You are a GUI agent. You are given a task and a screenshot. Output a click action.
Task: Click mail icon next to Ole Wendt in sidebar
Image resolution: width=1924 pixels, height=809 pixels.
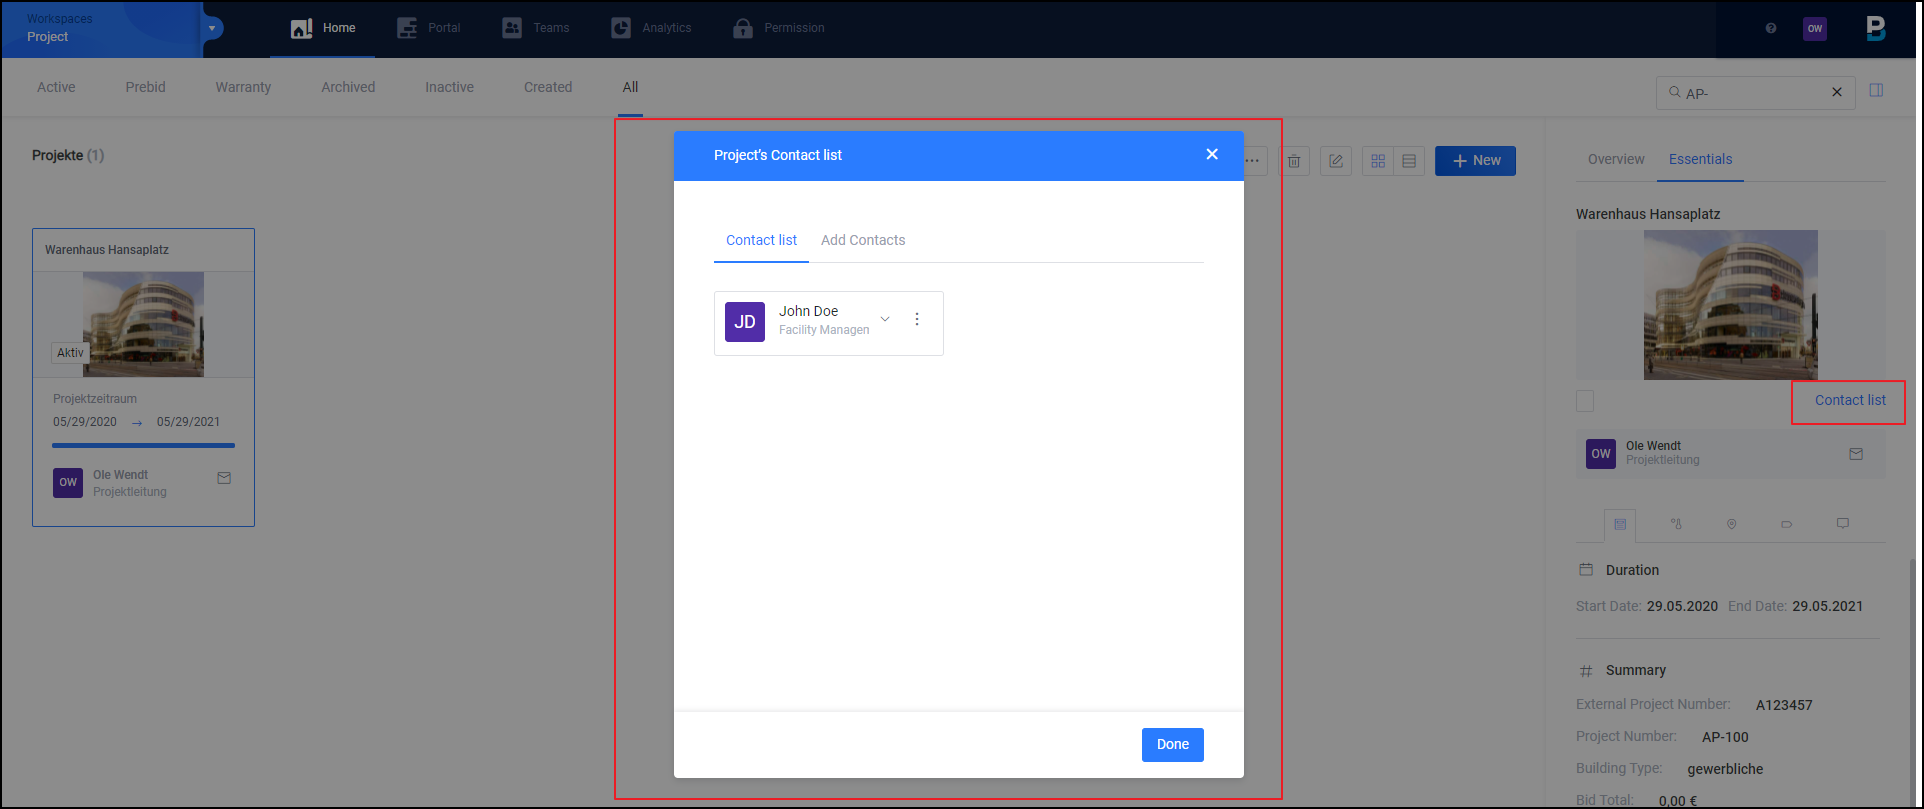point(1856,454)
